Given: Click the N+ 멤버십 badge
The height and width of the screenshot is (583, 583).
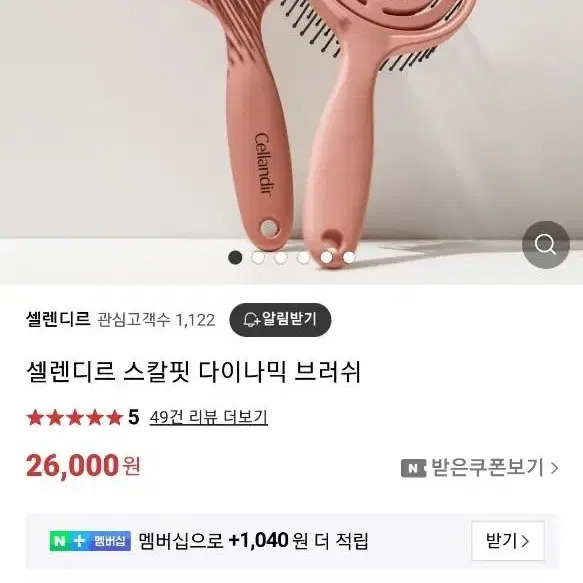Looking at the screenshot, I should pyautogui.click(x=90, y=541).
